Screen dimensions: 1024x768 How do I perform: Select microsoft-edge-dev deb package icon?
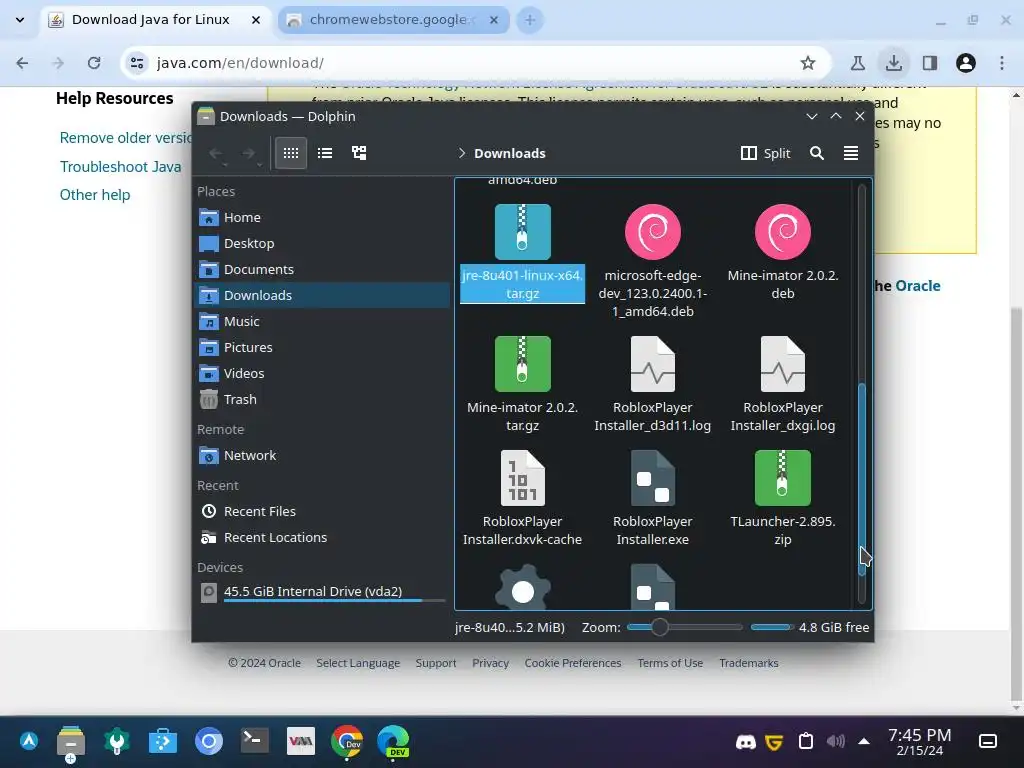(652, 232)
